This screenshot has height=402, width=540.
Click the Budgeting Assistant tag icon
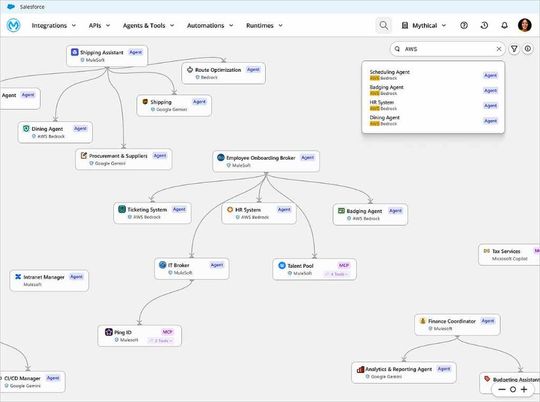coord(487,379)
